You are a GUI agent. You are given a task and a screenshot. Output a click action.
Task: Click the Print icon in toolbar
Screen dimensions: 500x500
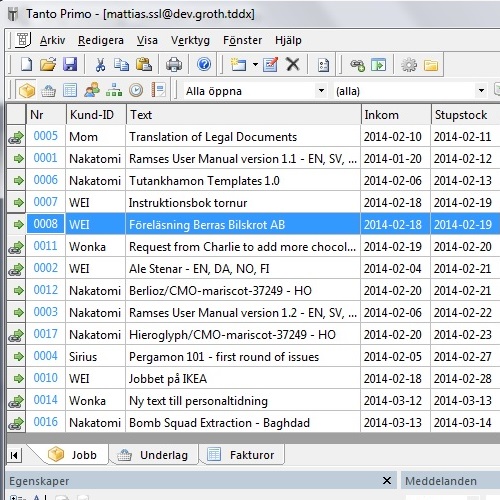coord(174,65)
